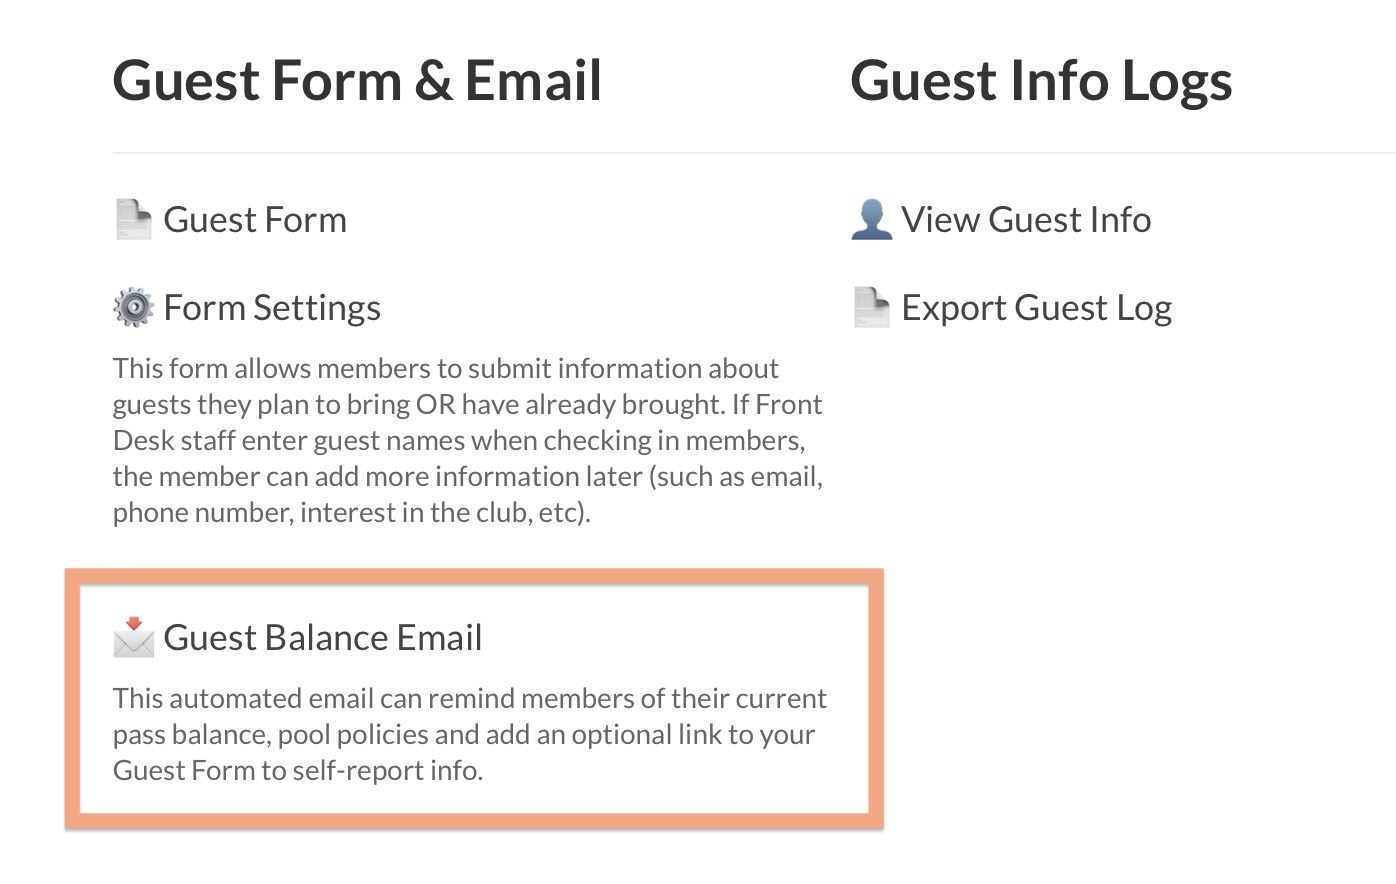The width and height of the screenshot is (1396, 884).
Task: Open the Guest Balance Email settings link
Action: [323, 638]
